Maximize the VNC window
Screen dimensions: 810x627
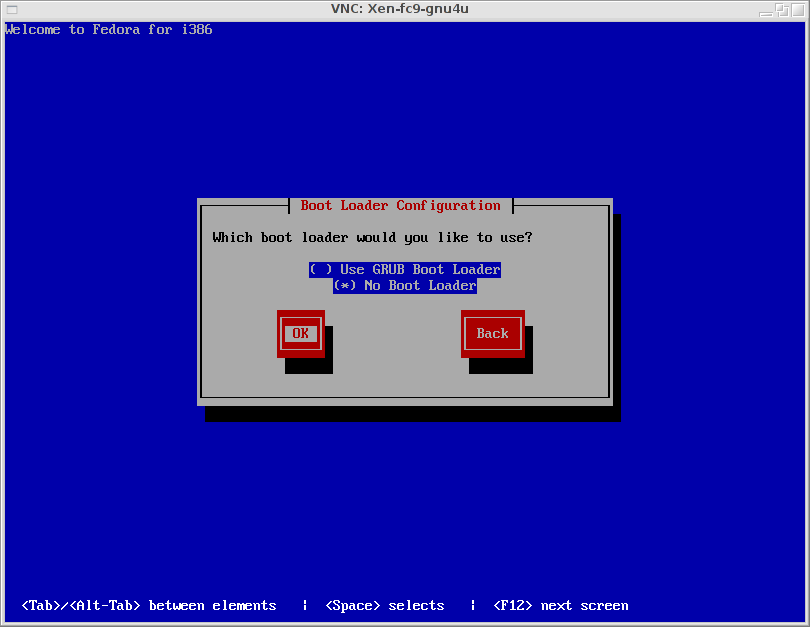799,10
